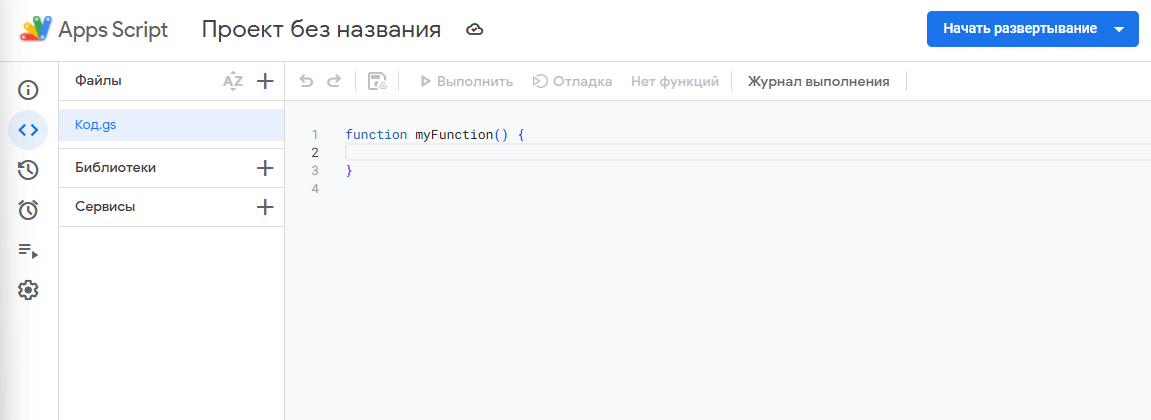
Task: Add a service with plus icon
Action: (265, 207)
